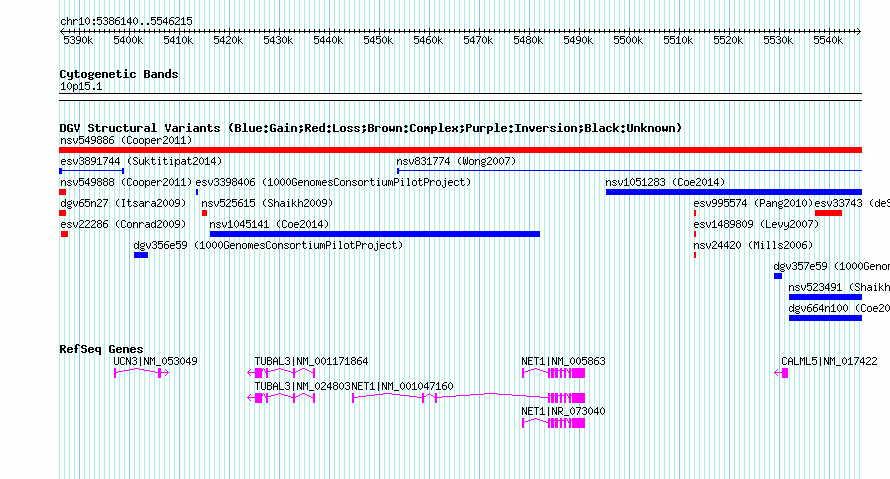Open variant dgv65n27 (Itsara2009) label

coord(123,203)
